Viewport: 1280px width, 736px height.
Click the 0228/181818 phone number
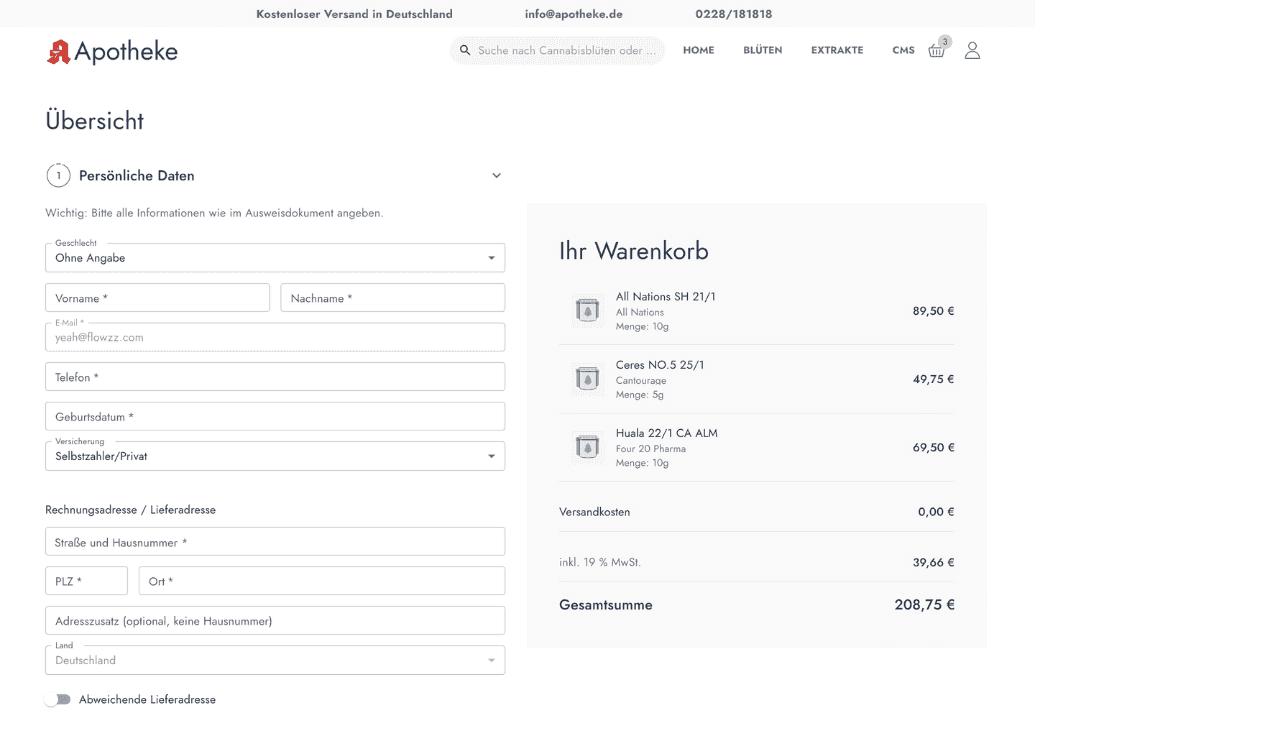733,14
